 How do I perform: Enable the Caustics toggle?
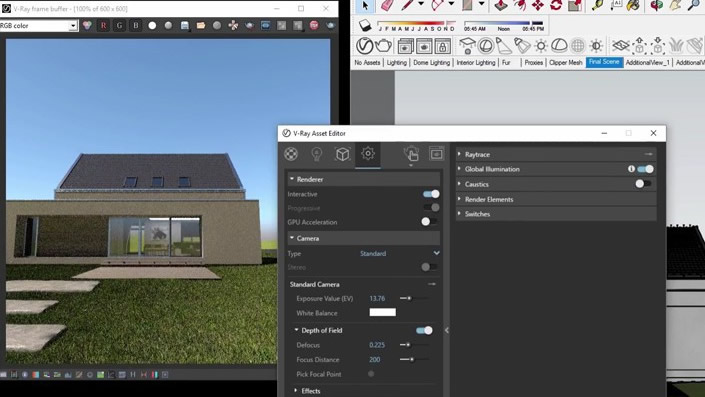coord(643,184)
